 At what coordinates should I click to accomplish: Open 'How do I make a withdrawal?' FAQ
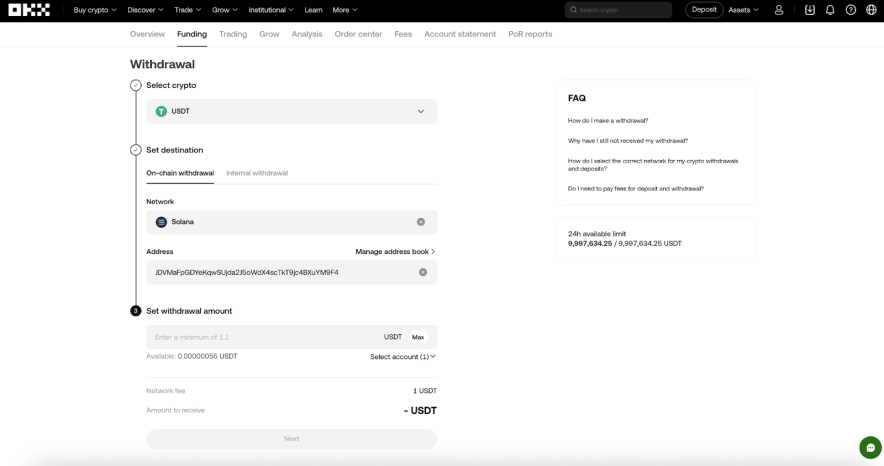tap(608, 121)
